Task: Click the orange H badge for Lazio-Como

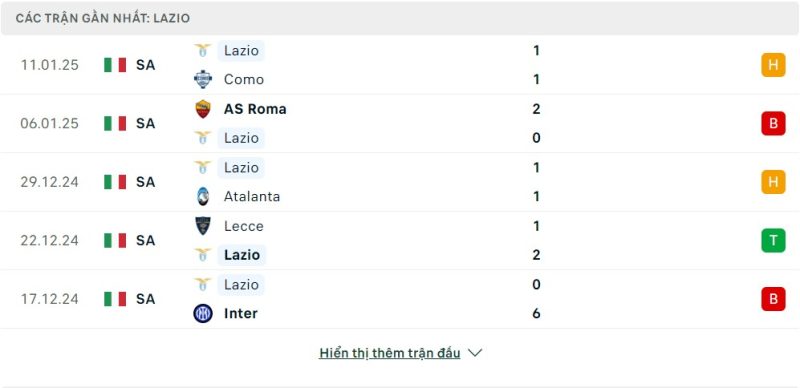Action: pyautogui.click(x=773, y=65)
